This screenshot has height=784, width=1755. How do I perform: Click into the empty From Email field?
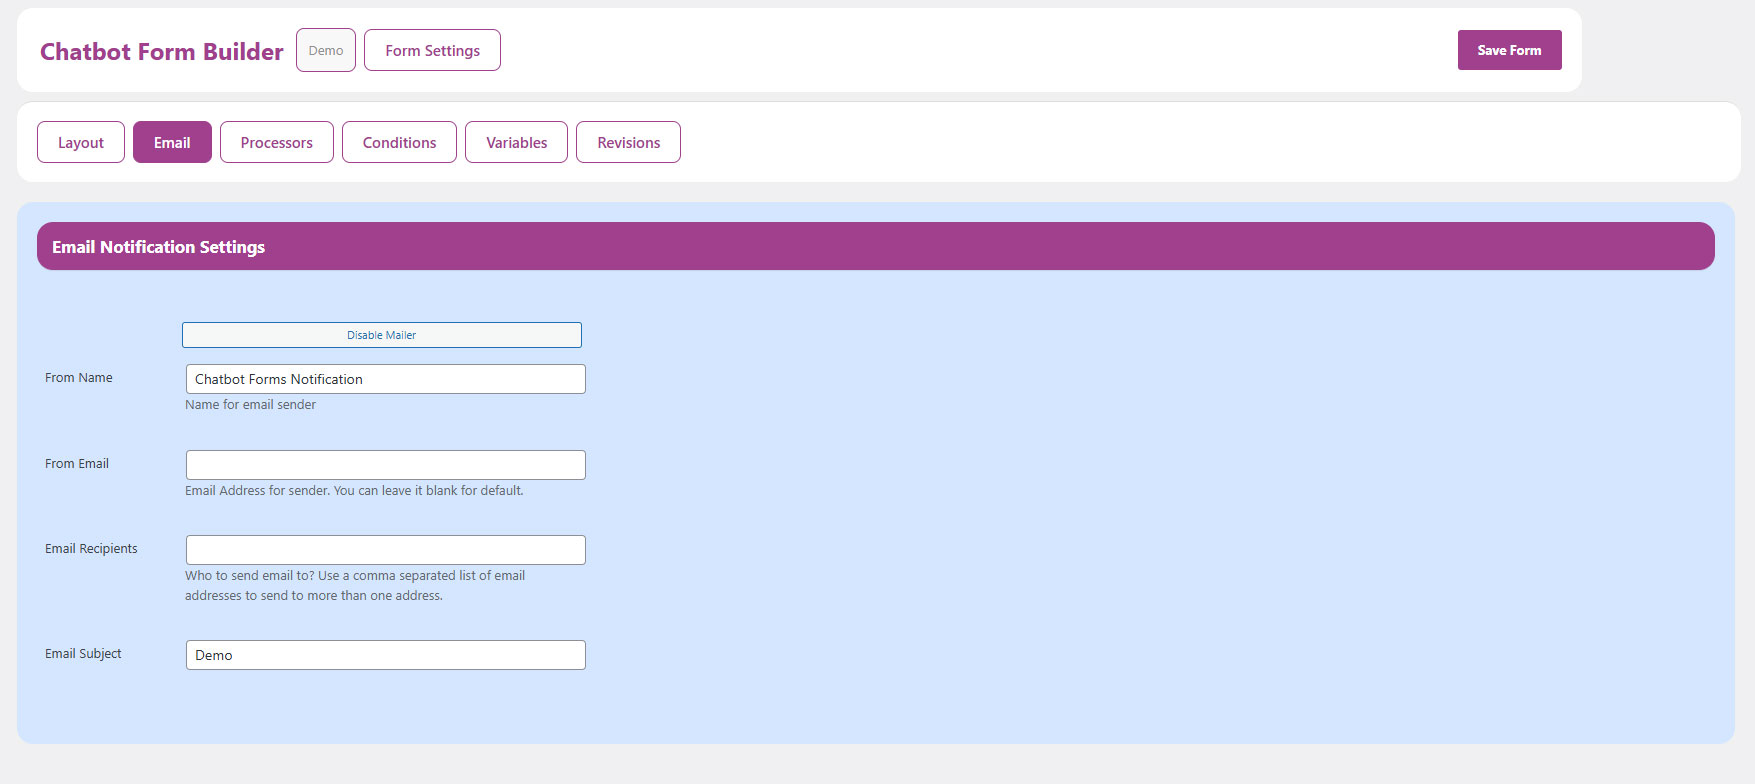click(x=385, y=465)
